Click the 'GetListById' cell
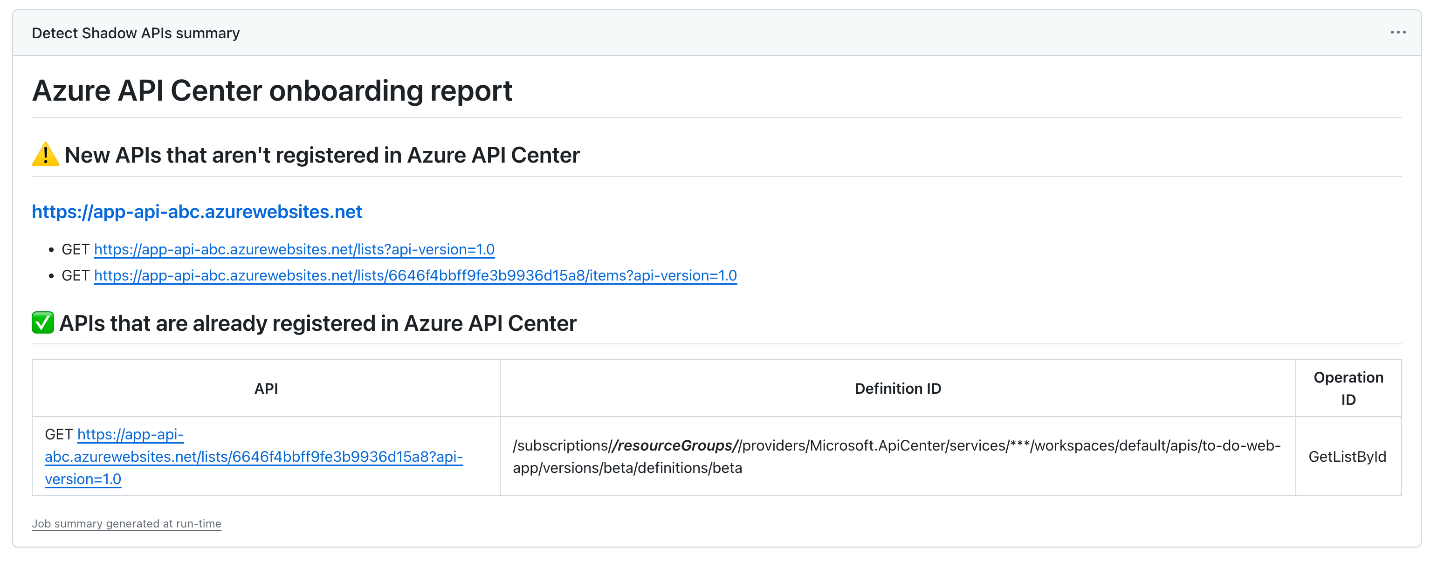This screenshot has width=1431, height=561. click(x=1348, y=456)
